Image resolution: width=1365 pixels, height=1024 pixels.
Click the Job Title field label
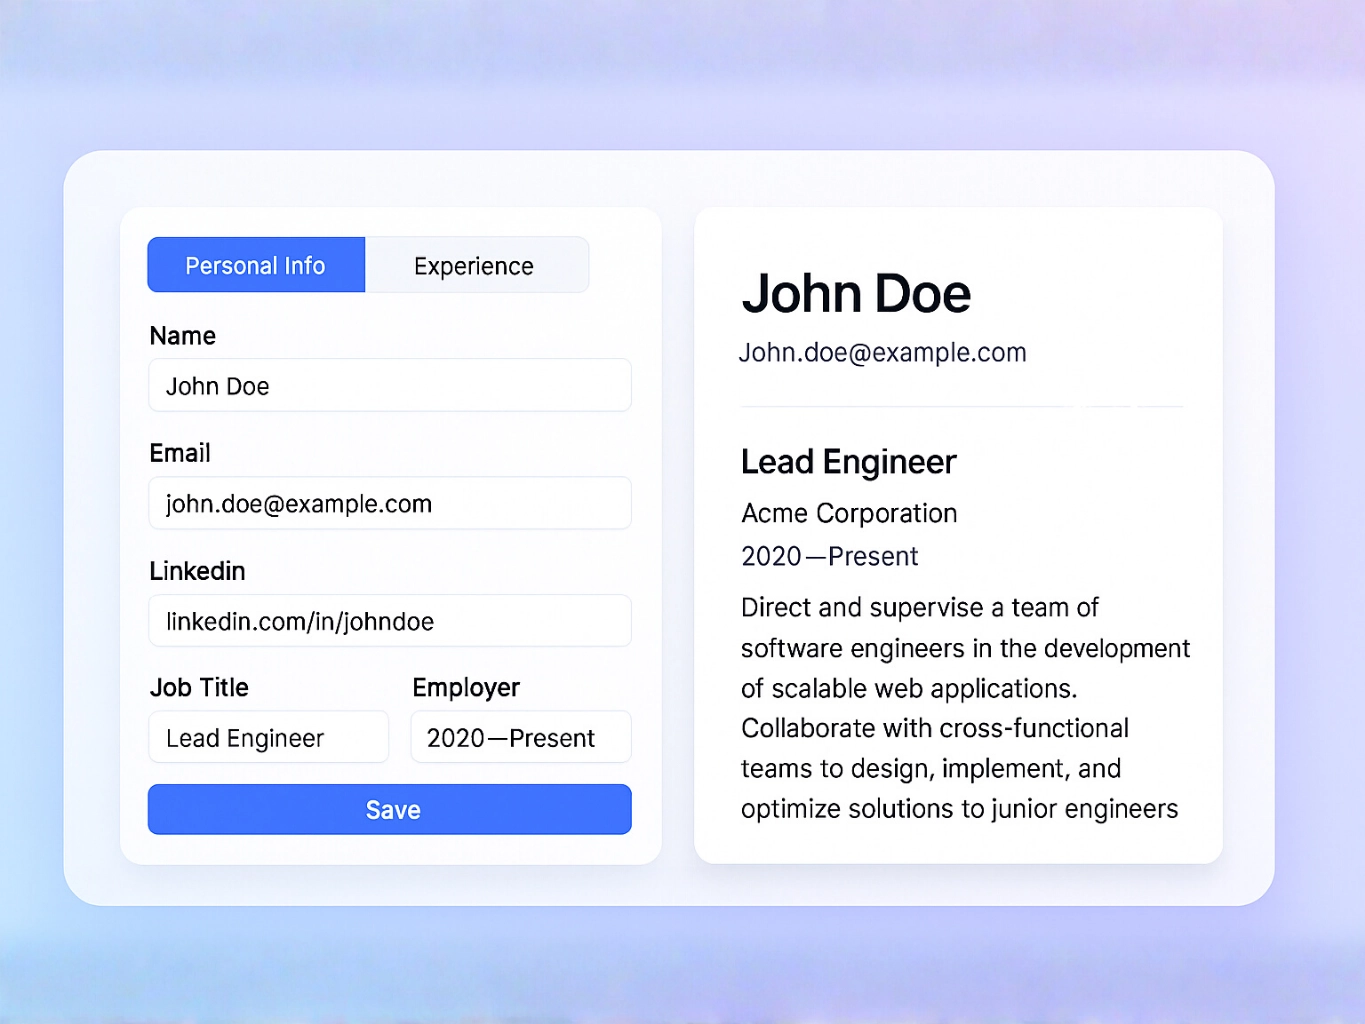click(x=198, y=688)
